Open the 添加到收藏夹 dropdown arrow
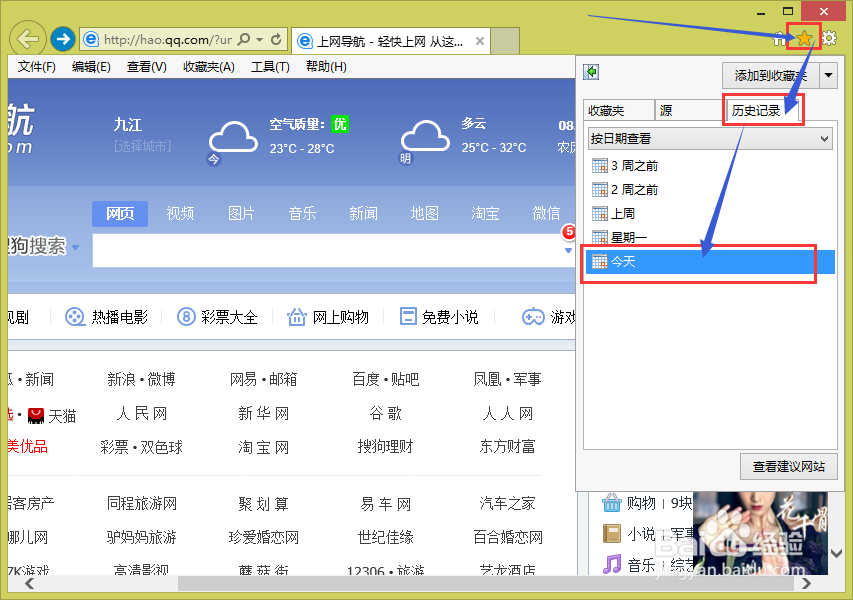 829,76
